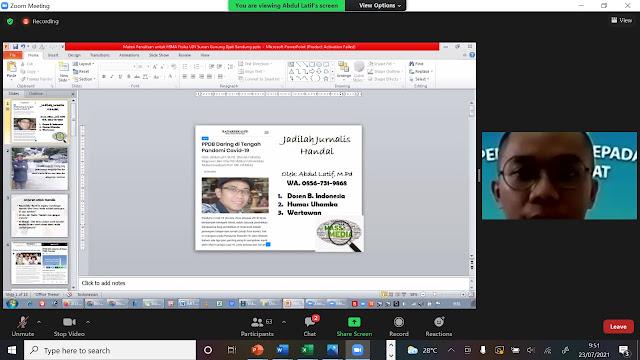640x360 pixels.
Task: Open the notification center icon
Action: pos(624,350)
